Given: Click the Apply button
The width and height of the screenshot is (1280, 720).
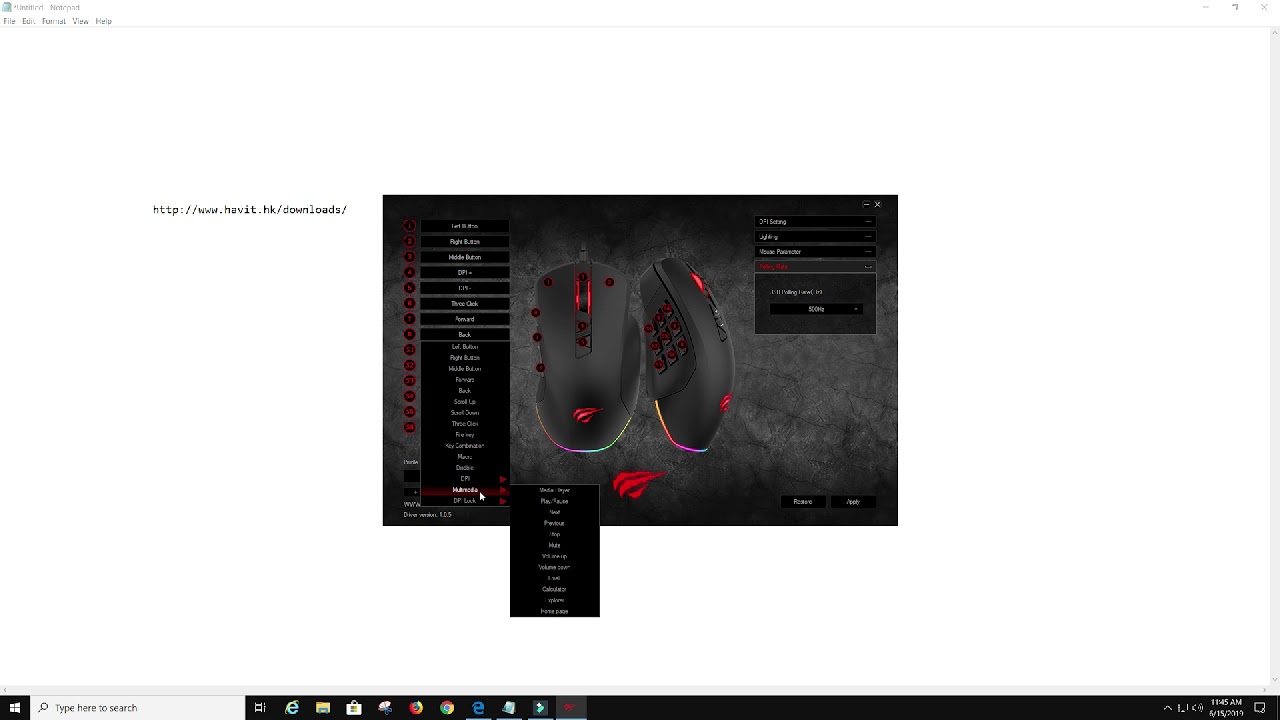Looking at the screenshot, I should pos(853,502).
